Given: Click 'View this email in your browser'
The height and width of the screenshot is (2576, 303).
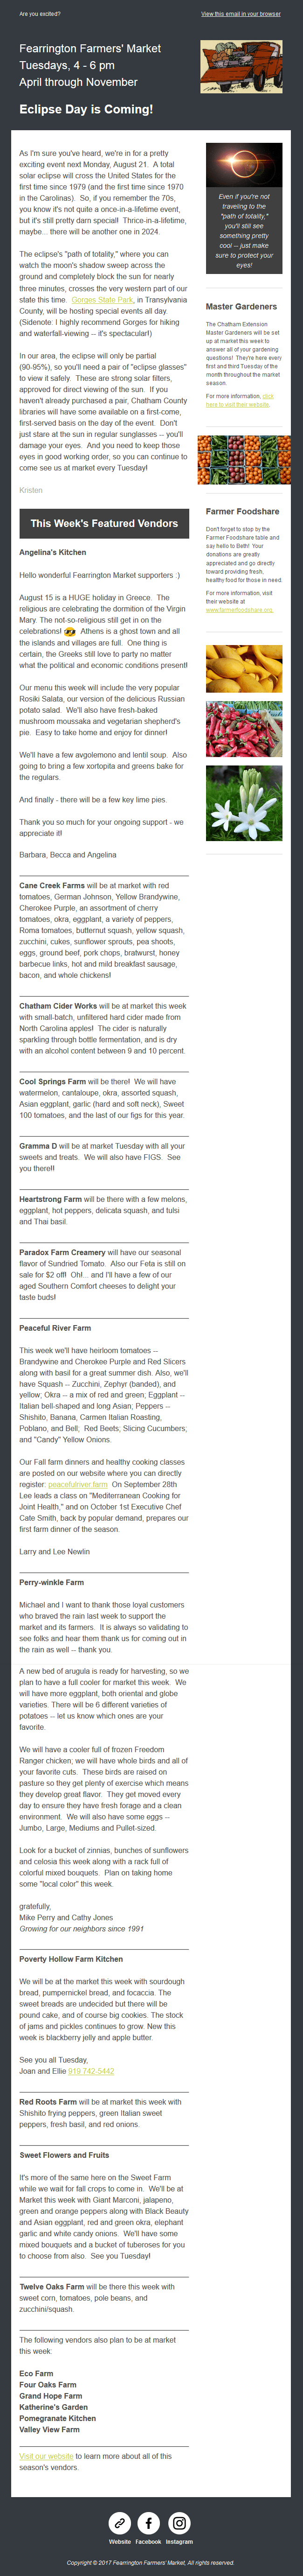Looking at the screenshot, I should (240, 14).
